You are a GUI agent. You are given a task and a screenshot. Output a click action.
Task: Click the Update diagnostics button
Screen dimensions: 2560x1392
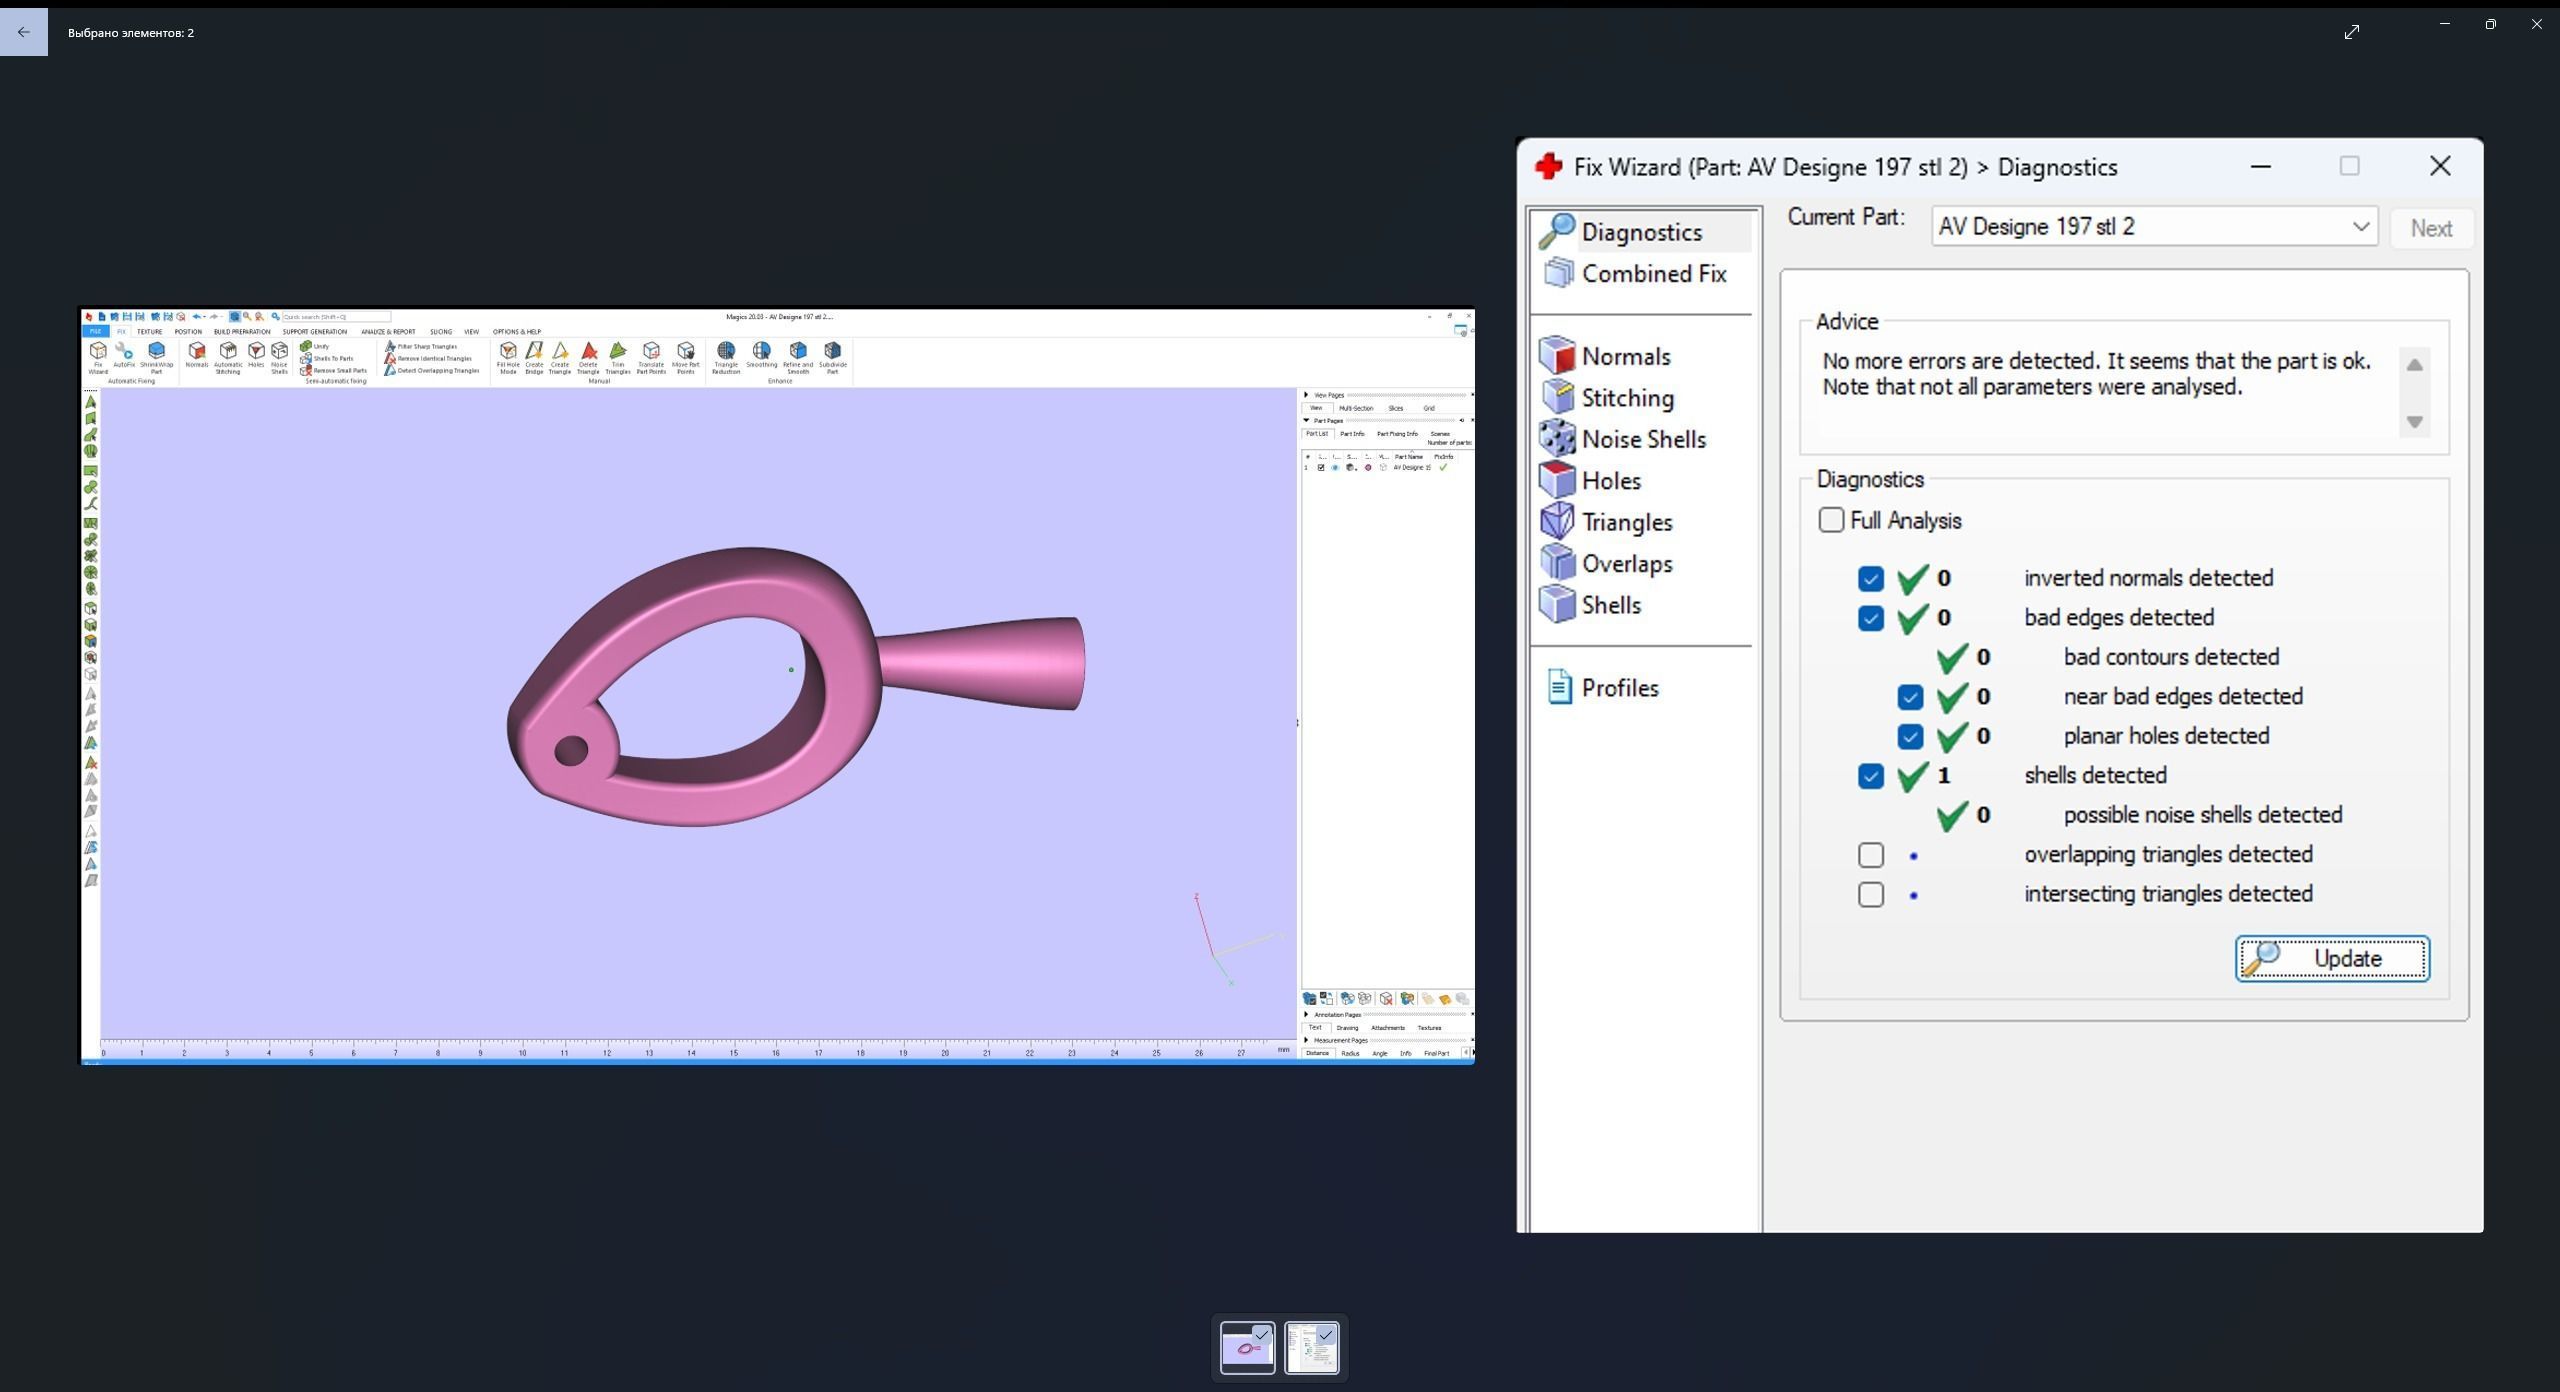[2332, 959]
